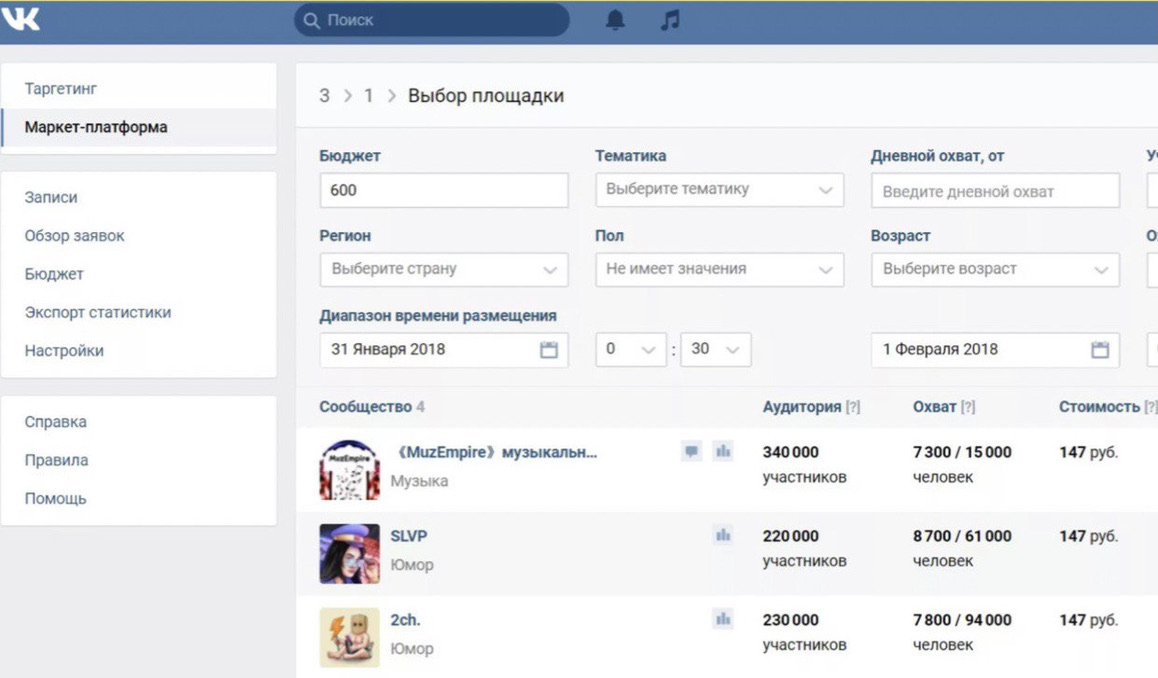Open the Пол dropdown

click(719, 270)
